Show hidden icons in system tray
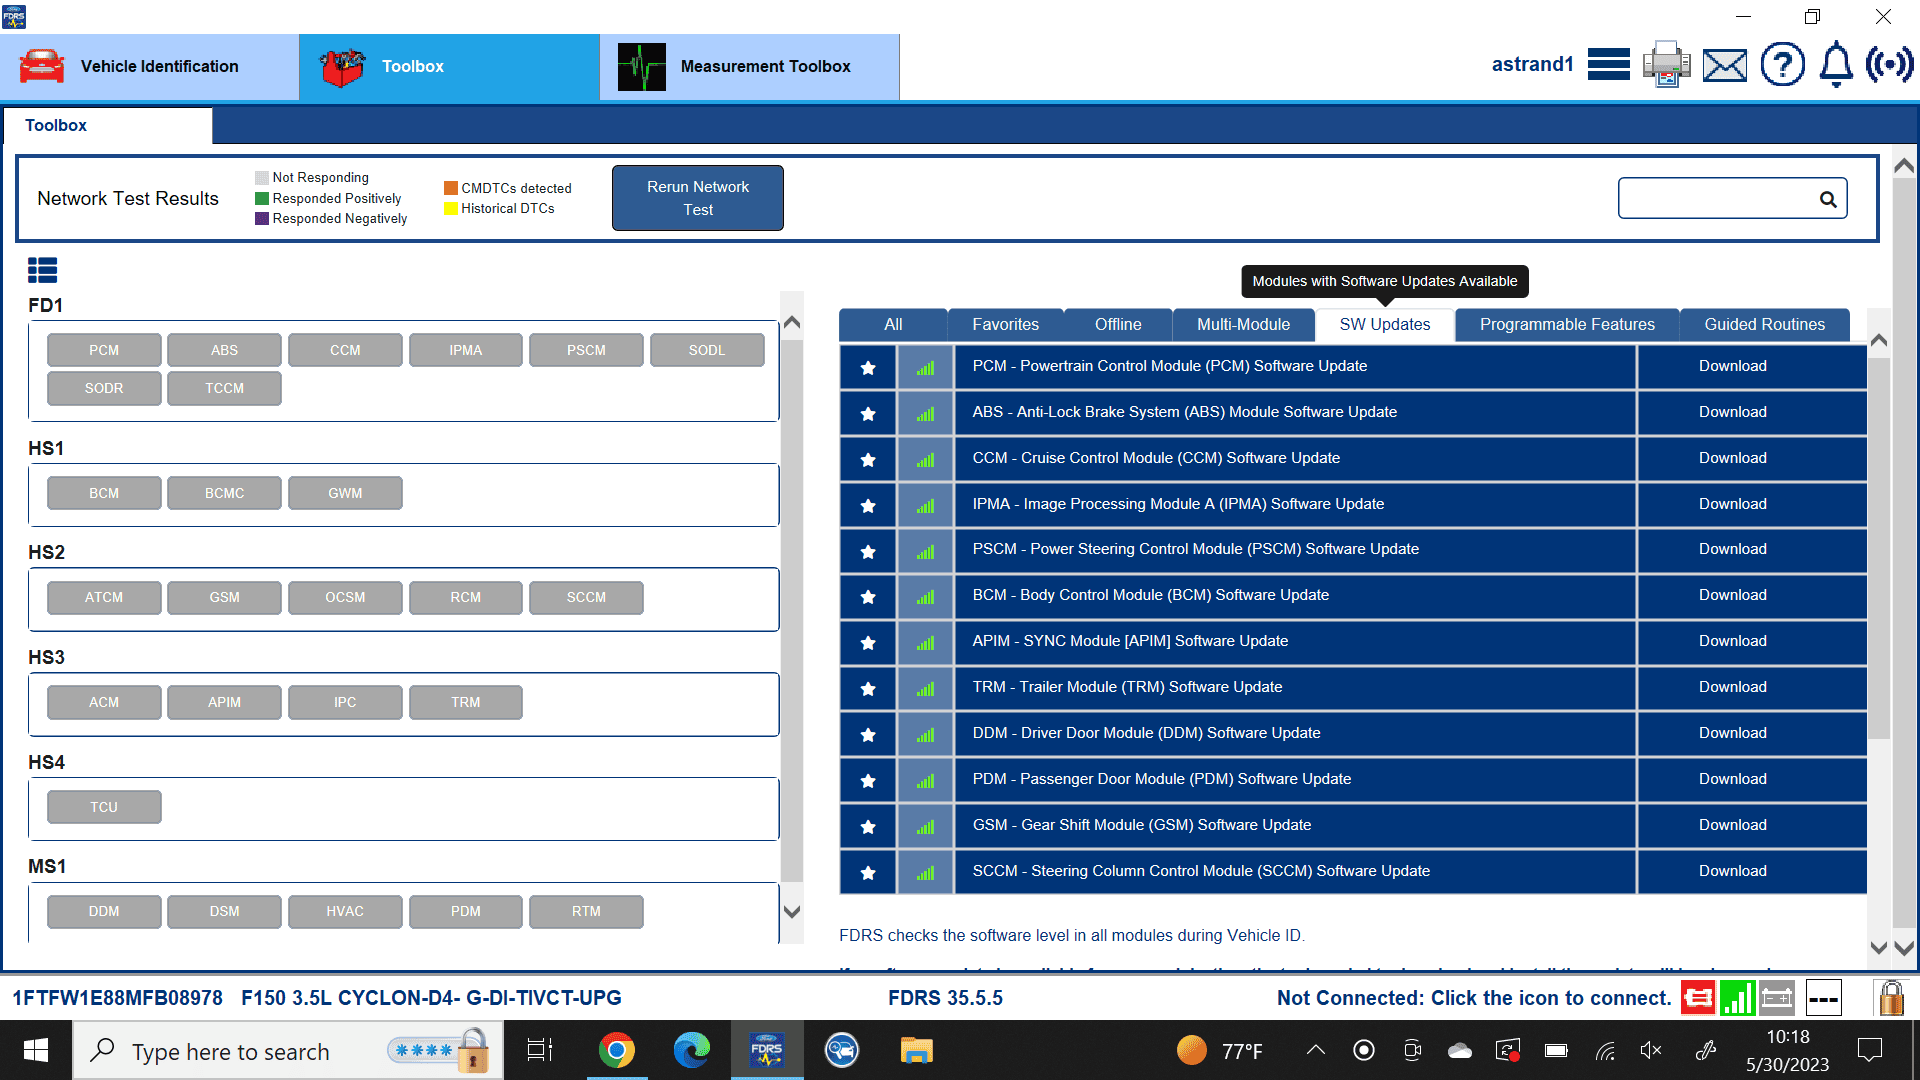Viewport: 1920px width, 1080px height. coord(1316,1050)
